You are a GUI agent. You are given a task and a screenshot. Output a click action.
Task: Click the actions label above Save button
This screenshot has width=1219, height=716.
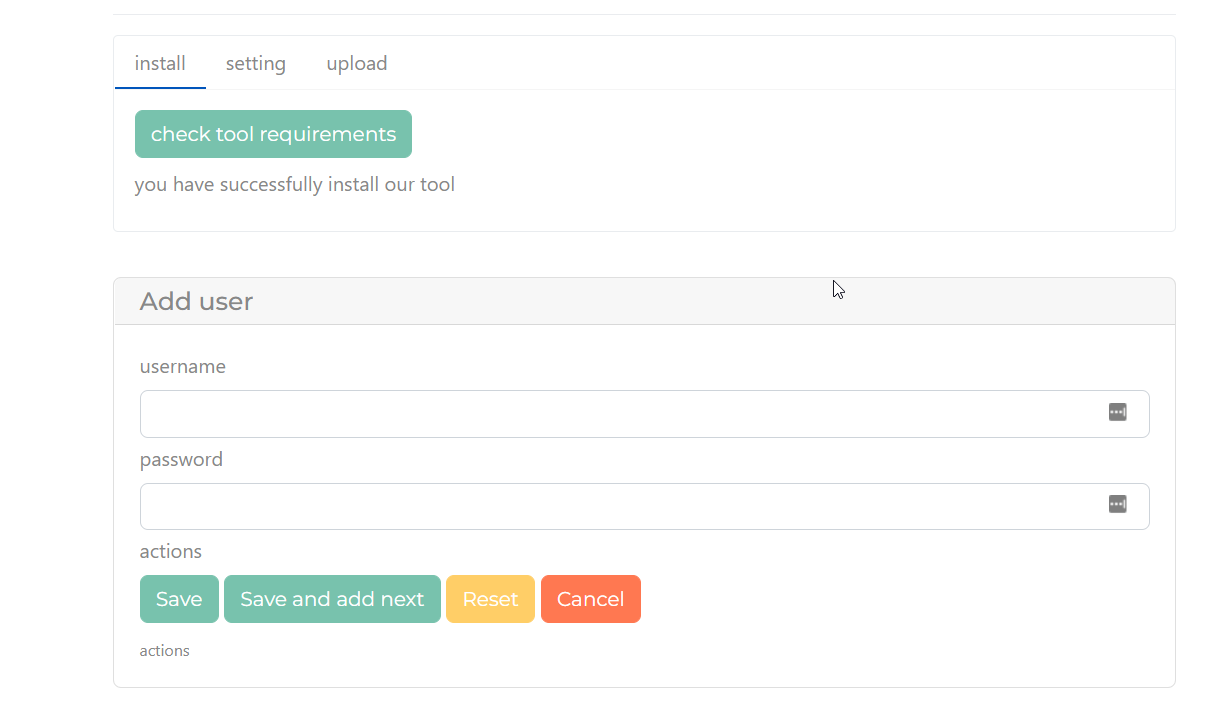click(171, 551)
